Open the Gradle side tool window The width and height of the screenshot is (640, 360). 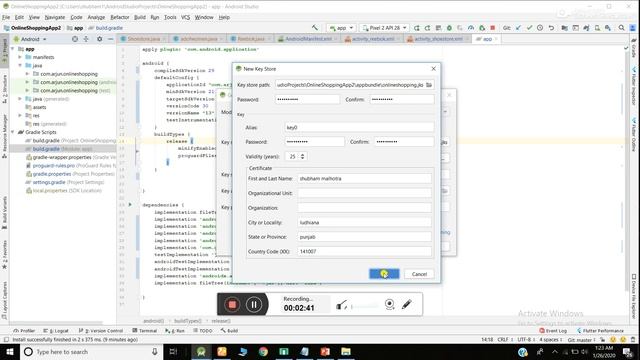(634, 48)
